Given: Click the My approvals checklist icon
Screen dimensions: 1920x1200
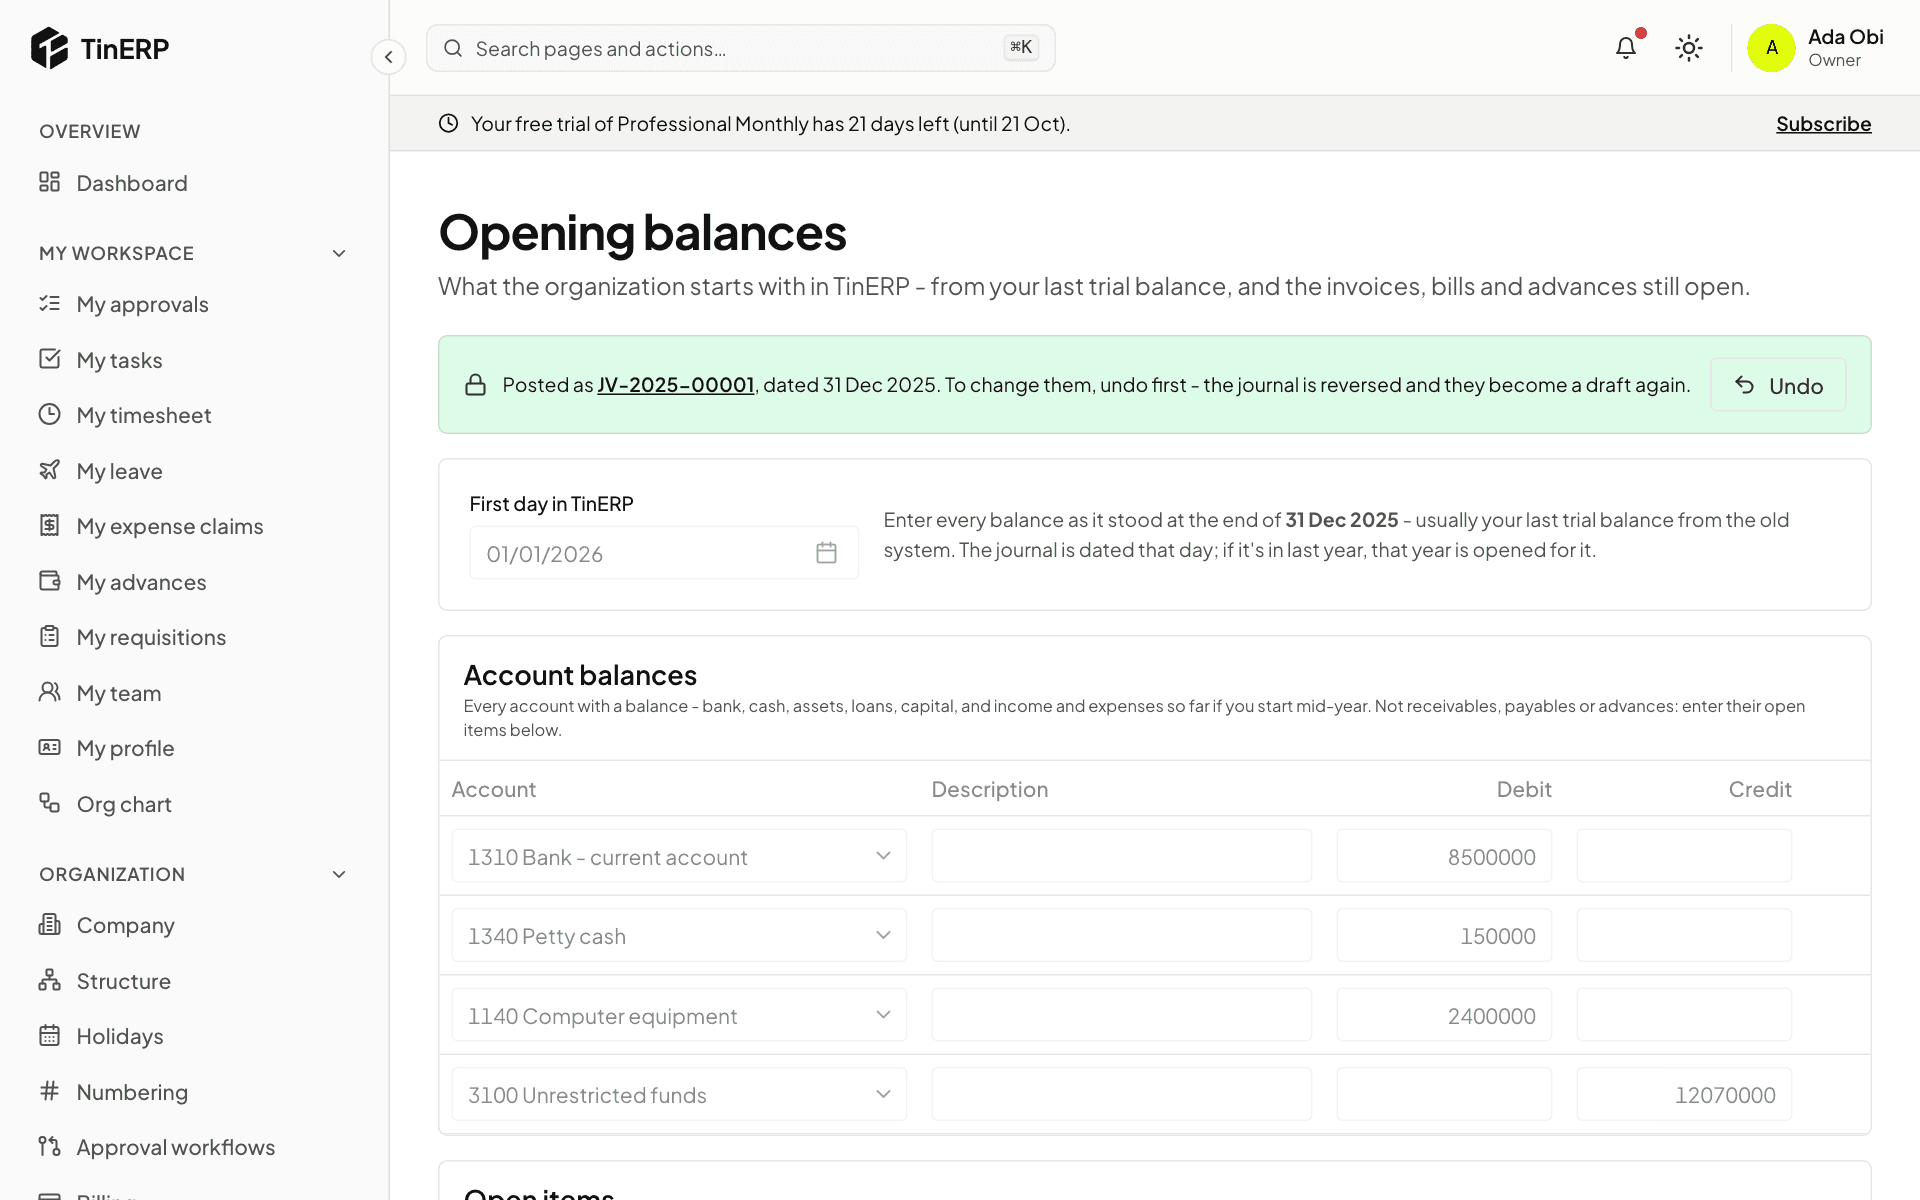Looking at the screenshot, I should click(x=49, y=303).
